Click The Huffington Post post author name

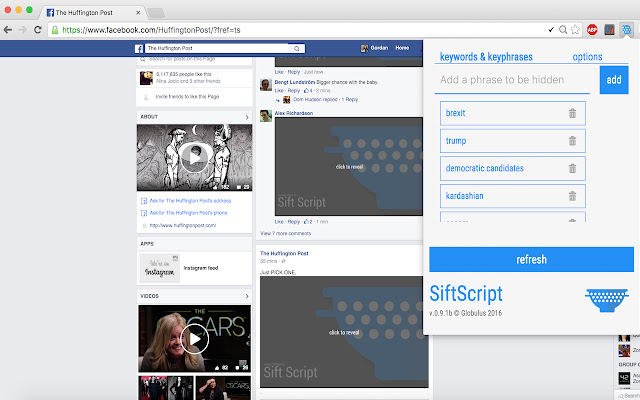pyautogui.click(x=284, y=253)
